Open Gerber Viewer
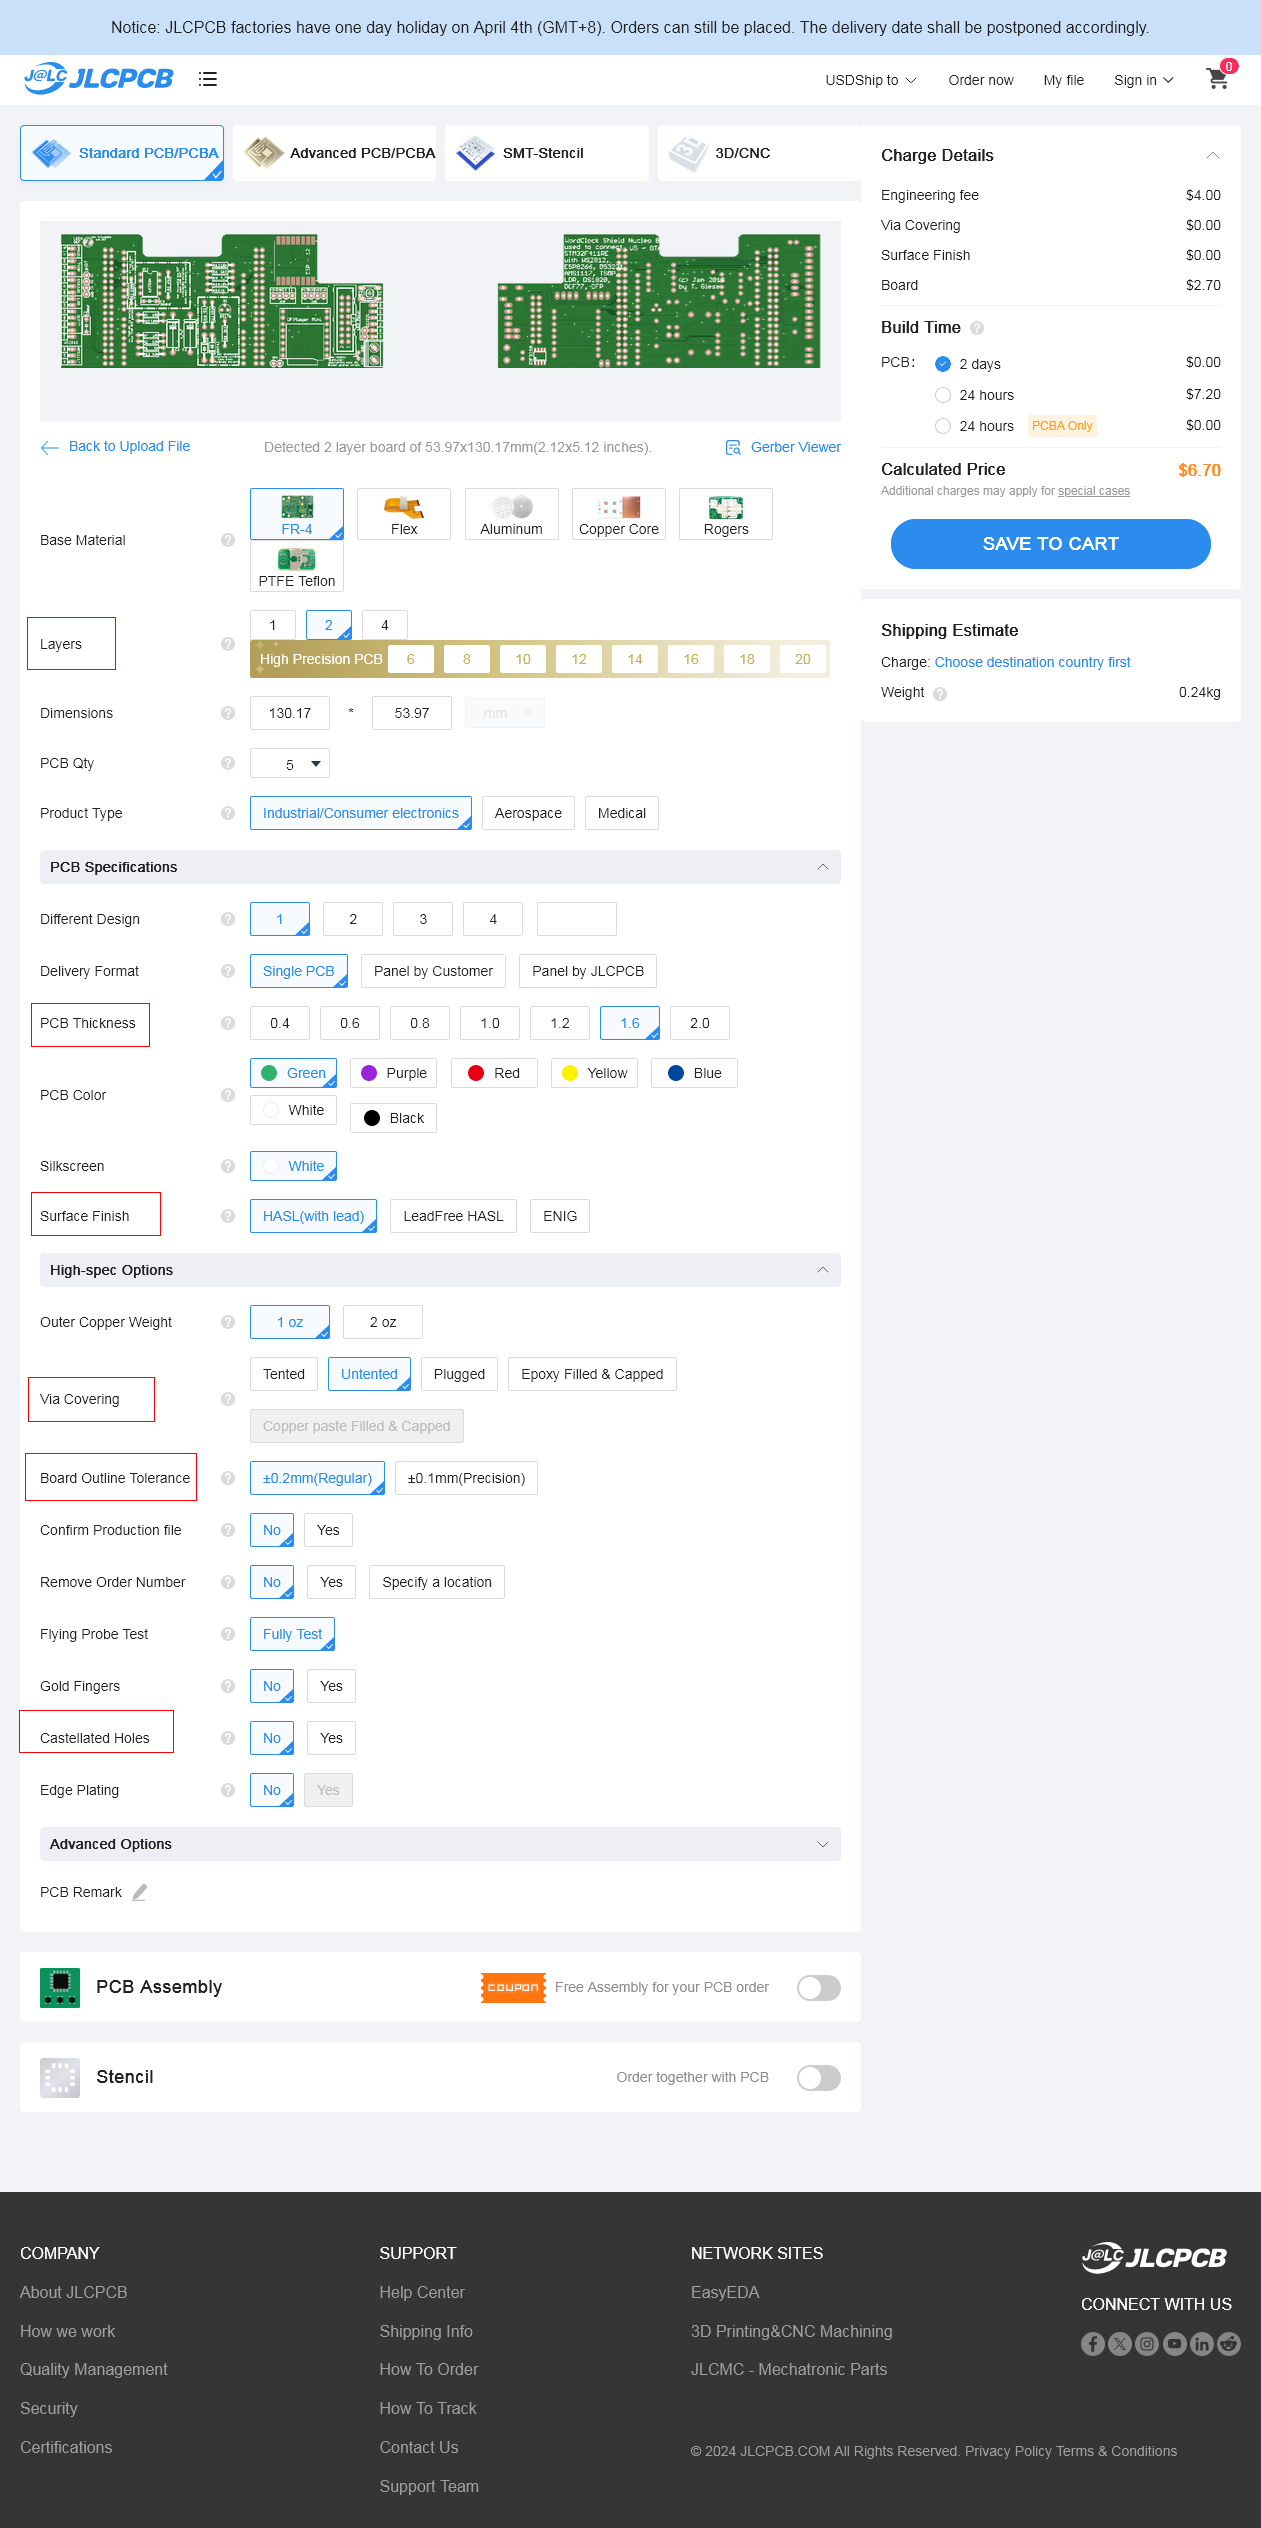This screenshot has width=1261, height=2528. 783,447
